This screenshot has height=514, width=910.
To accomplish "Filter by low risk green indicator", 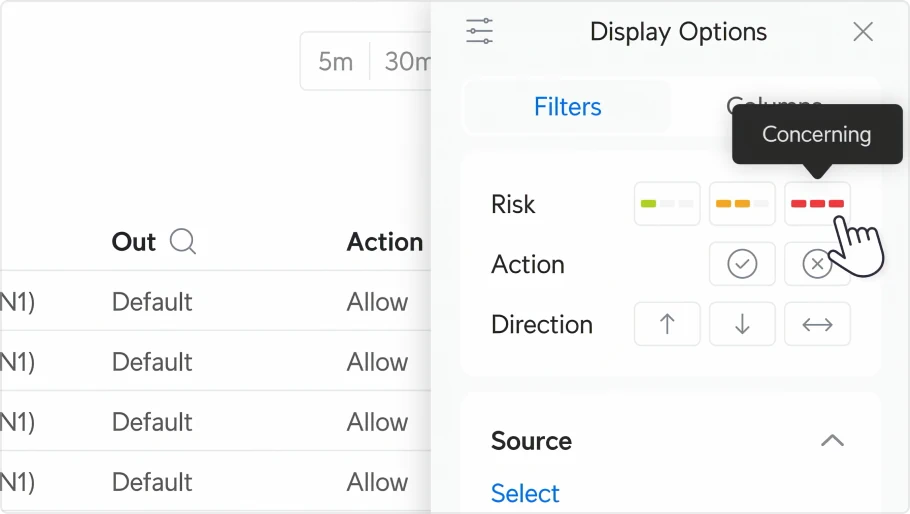I will coord(667,204).
